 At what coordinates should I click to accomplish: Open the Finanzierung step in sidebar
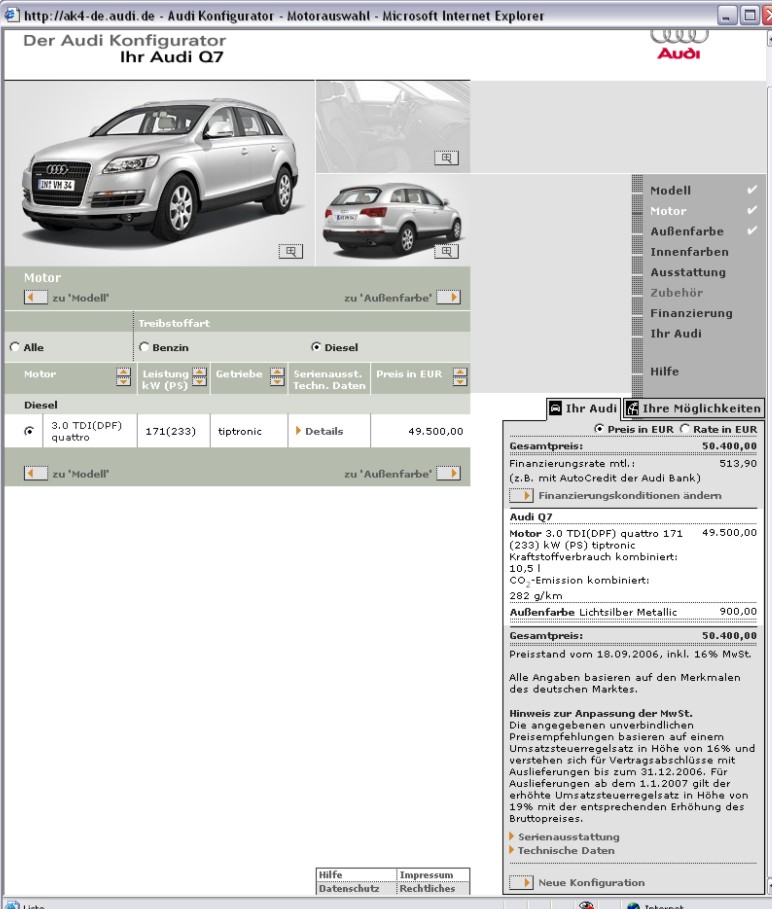click(691, 313)
